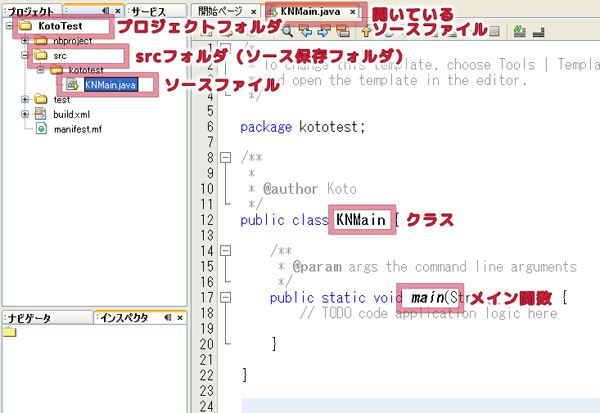The width and height of the screenshot is (600, 413).
Task: Click 'package kototest;' in the code
Action: click(x=302, y=127)
